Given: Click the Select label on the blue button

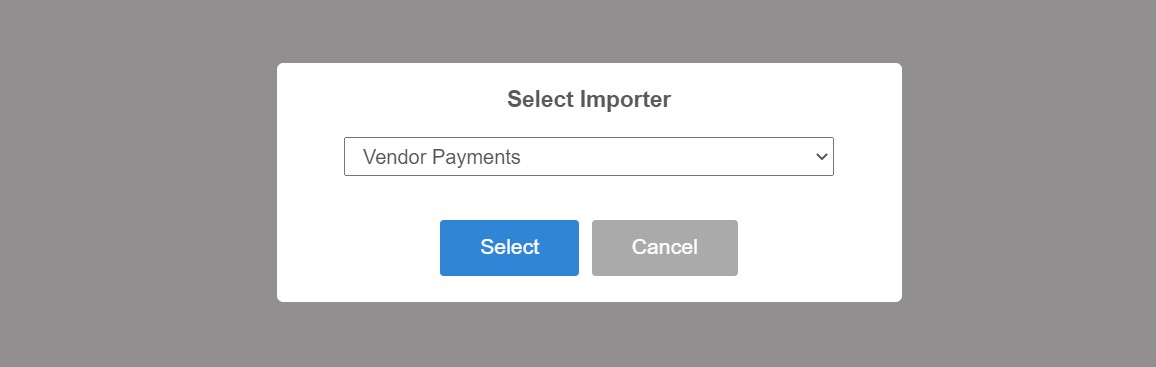Looking at the screenshot, I should pyautogui.click(x=509, y=247).
